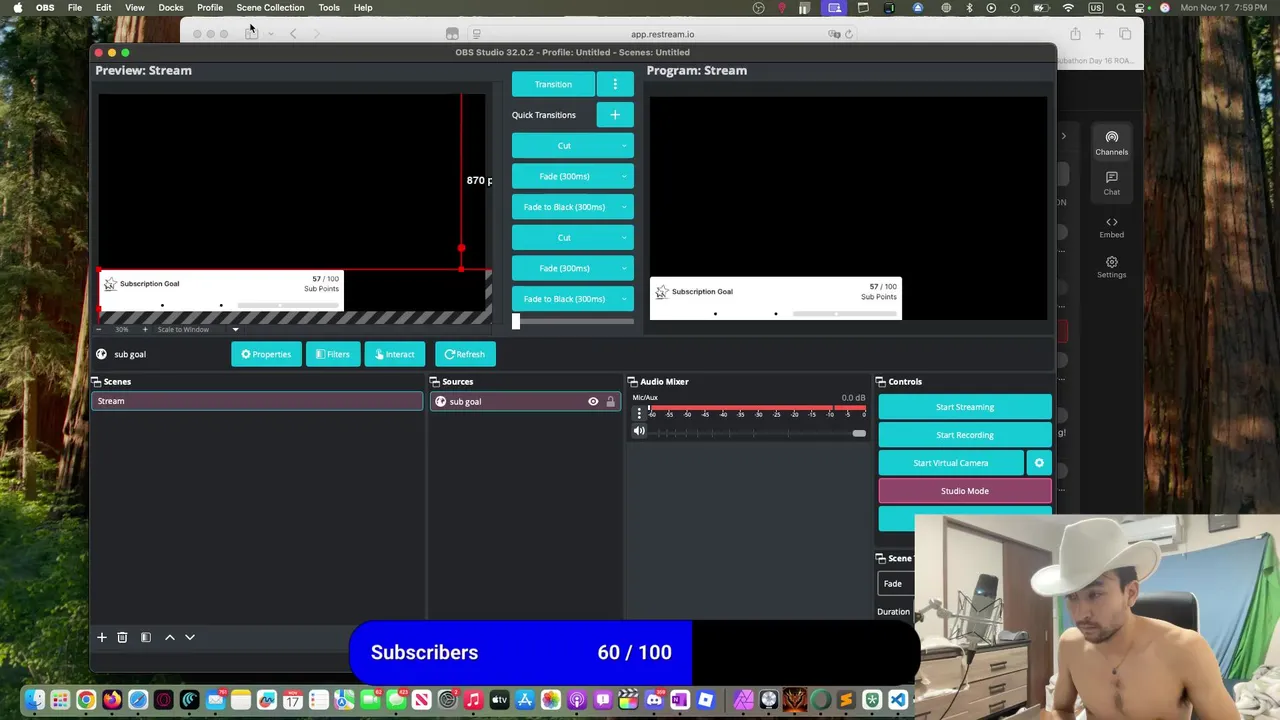Reload the page in the browser window
This screenshot has width=1280, height=720.
849,34
